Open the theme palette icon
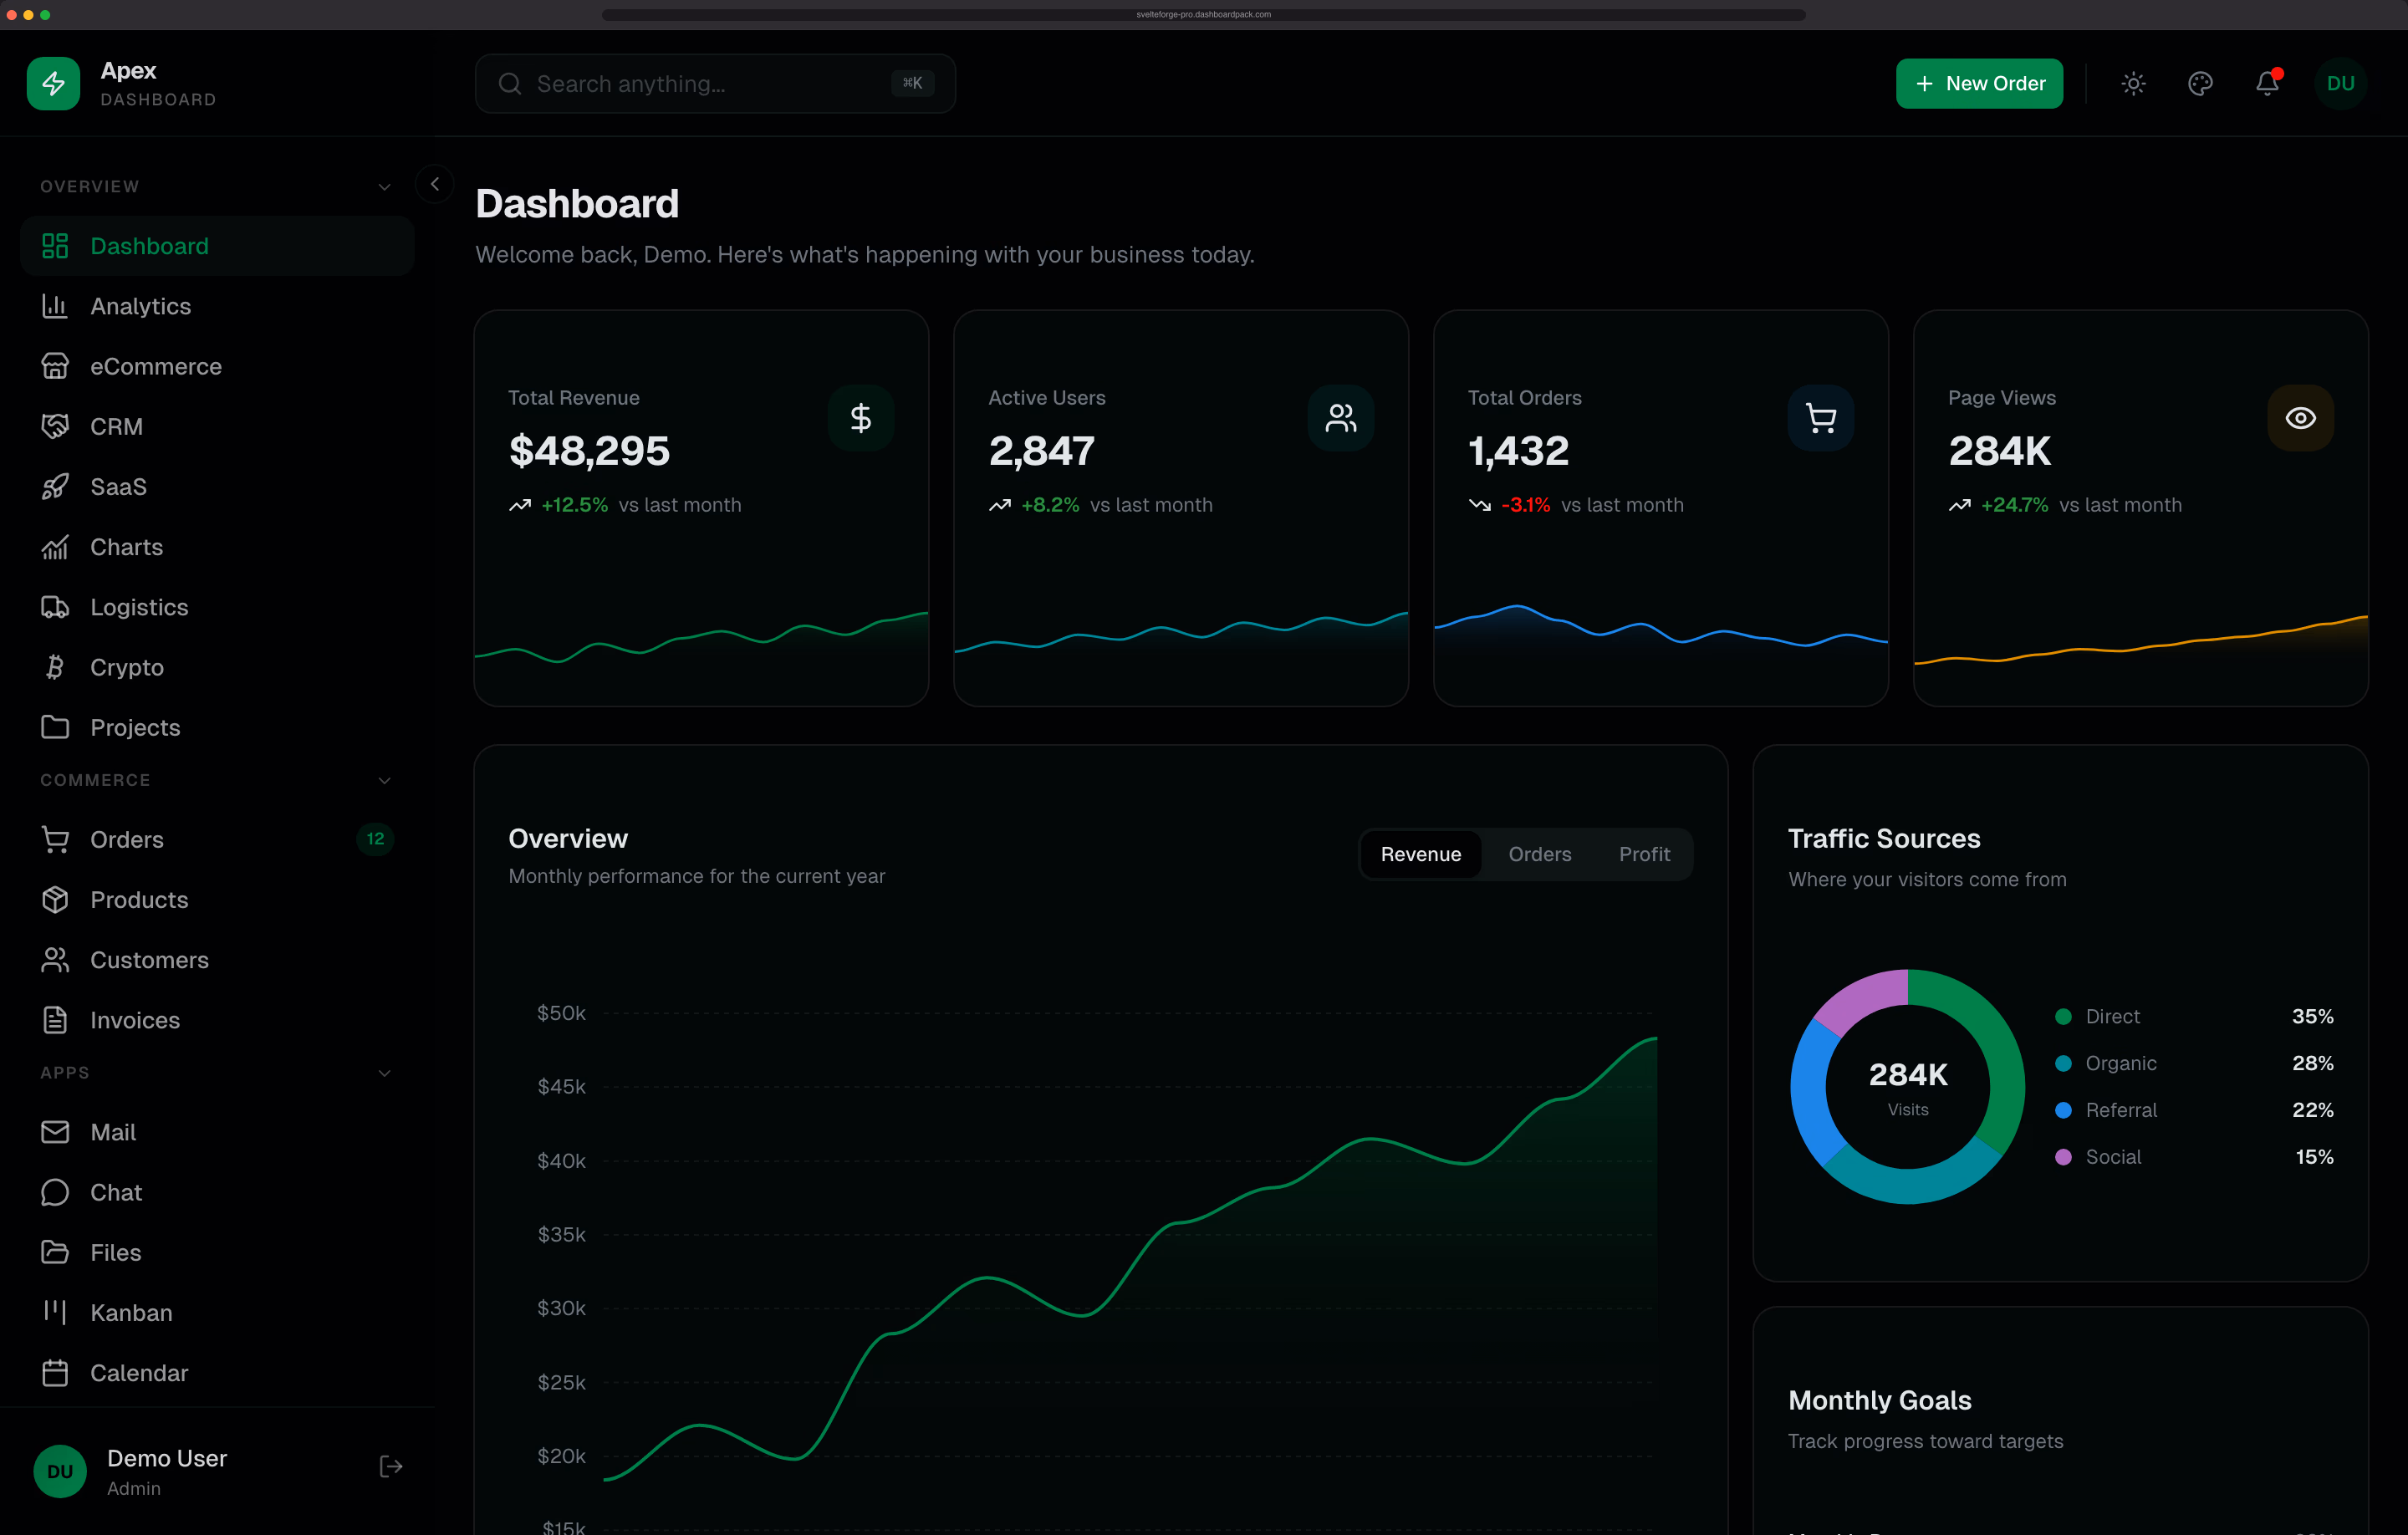The height and width of the screenshot is (1535, 2408). point(2200,83)
